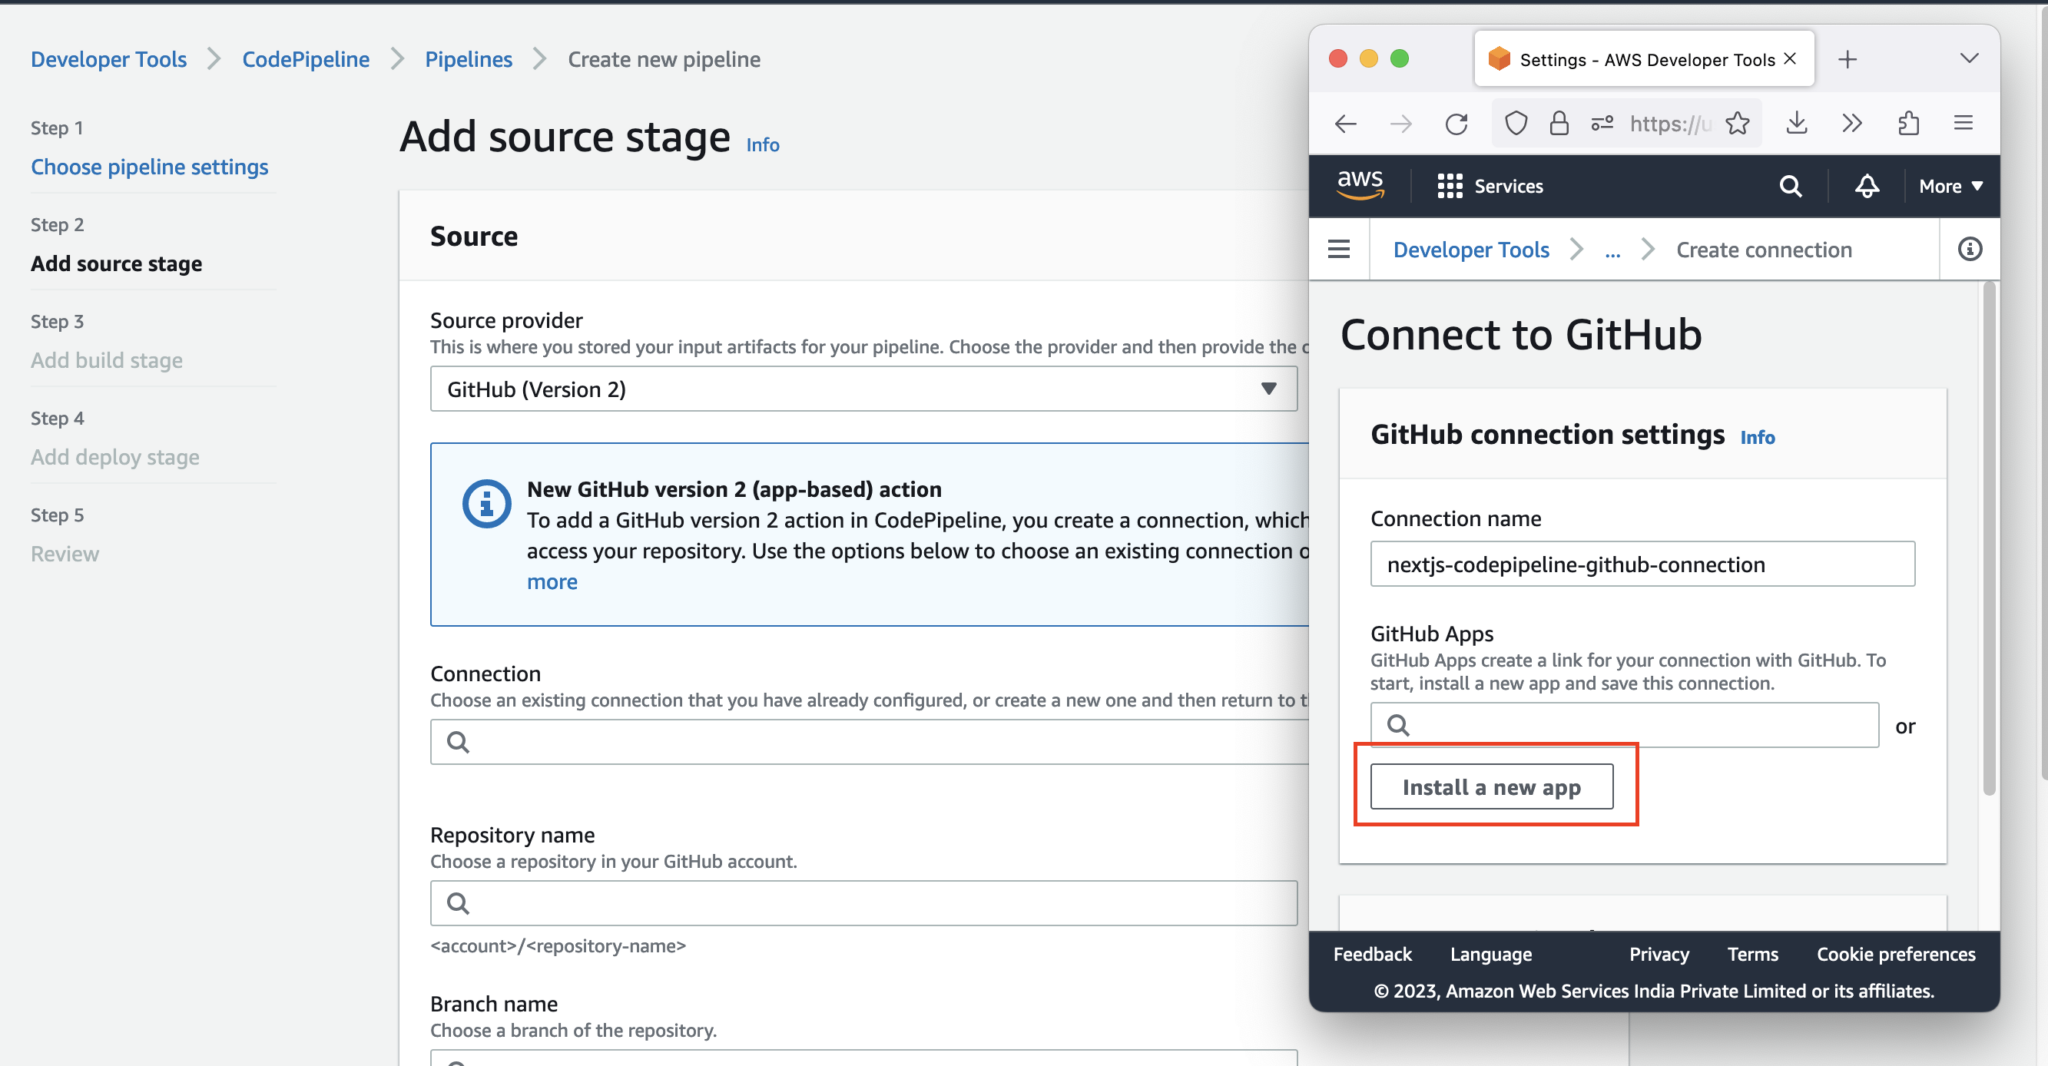Expand the breadcrumb ellipsis in popup

click(1612, 251)
